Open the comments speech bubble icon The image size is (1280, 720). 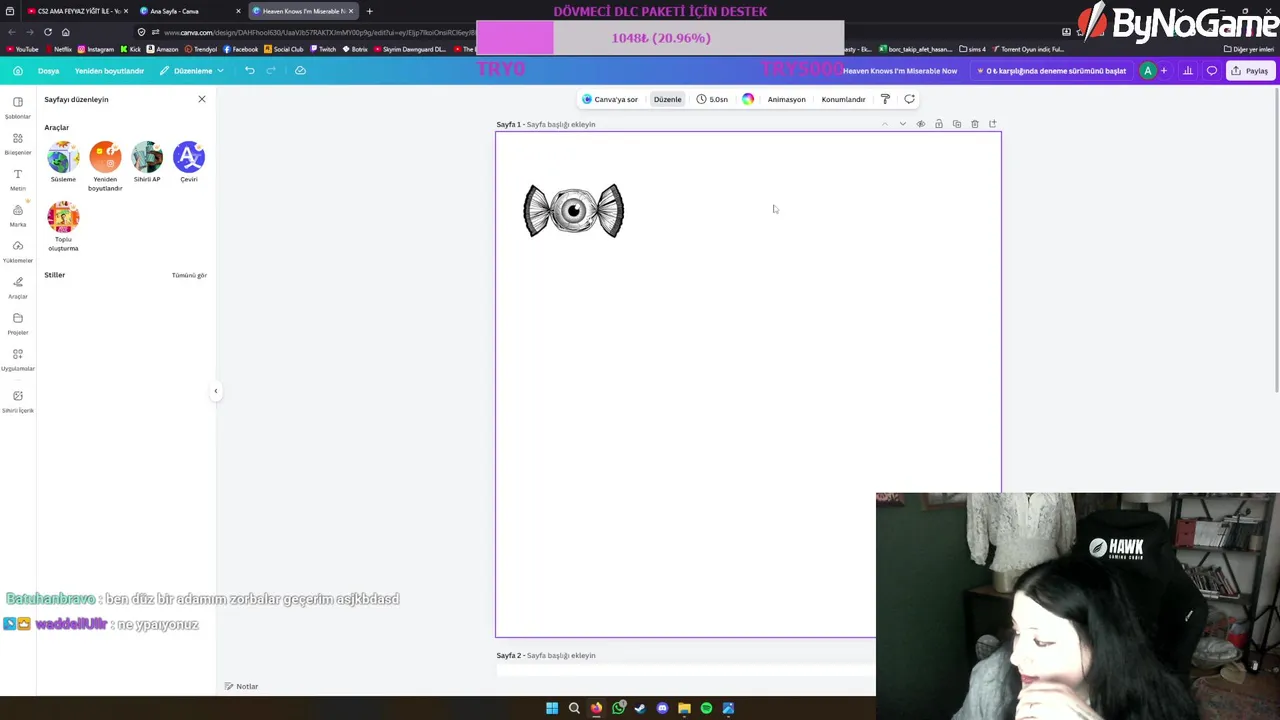coord(1212,71)
